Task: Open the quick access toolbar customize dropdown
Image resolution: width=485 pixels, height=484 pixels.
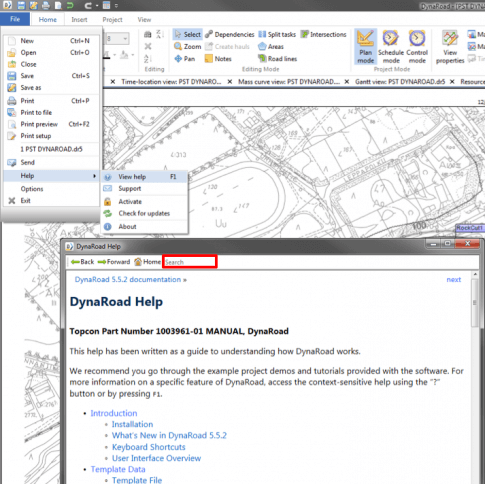Action: pyautogui.click(x=116, y=5)
